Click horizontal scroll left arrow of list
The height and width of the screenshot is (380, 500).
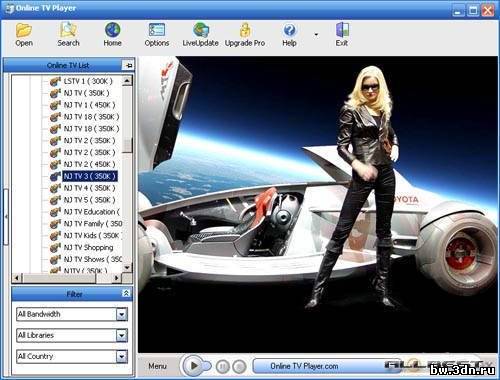pyautogui.click(x=17, y=278)
